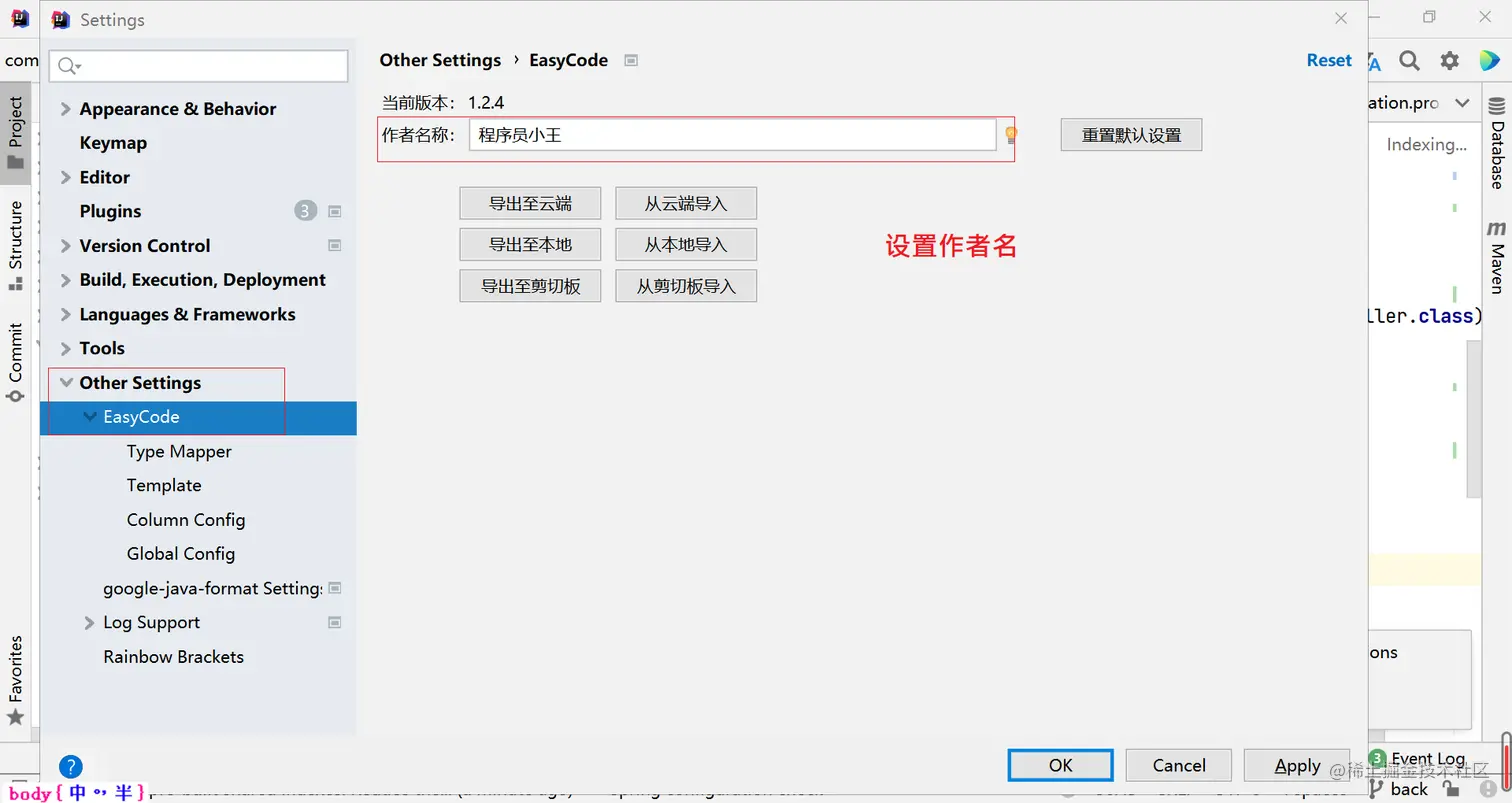Collapse the EasyCode tree node
This screenshot has height=803, width=1512.
90,417
